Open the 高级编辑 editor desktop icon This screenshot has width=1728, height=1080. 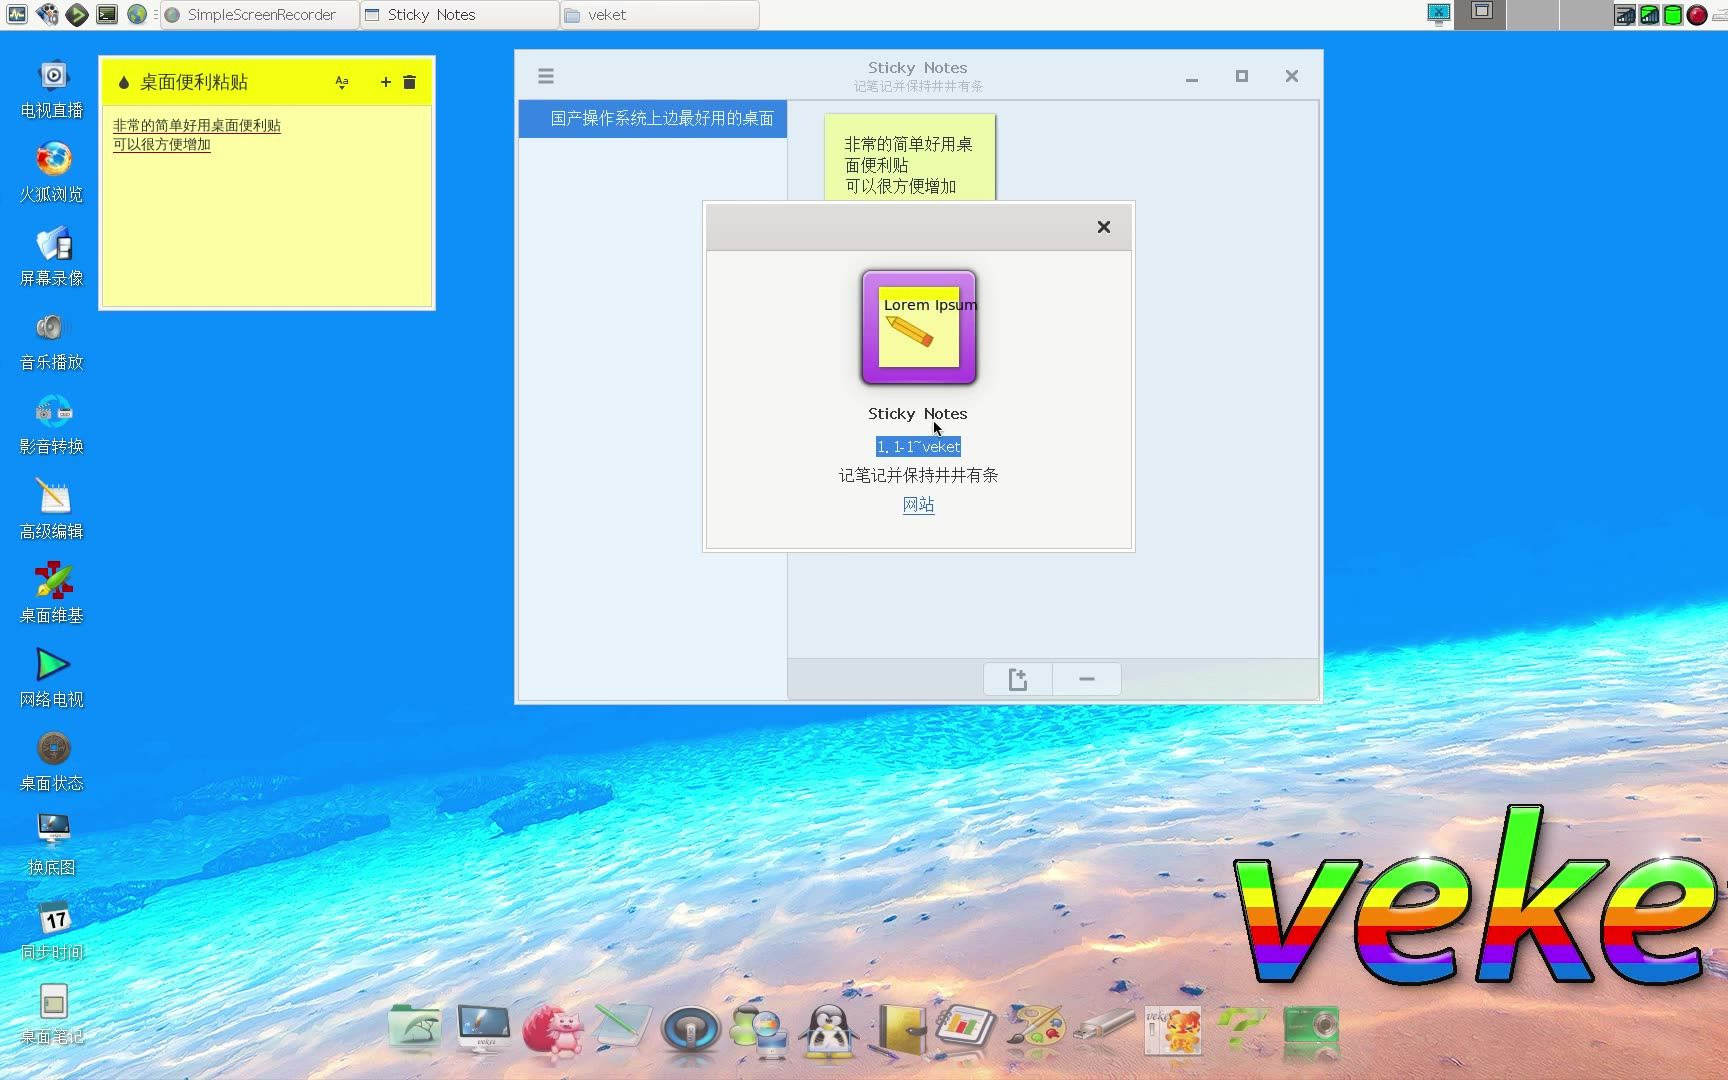(x=52, y=509)
